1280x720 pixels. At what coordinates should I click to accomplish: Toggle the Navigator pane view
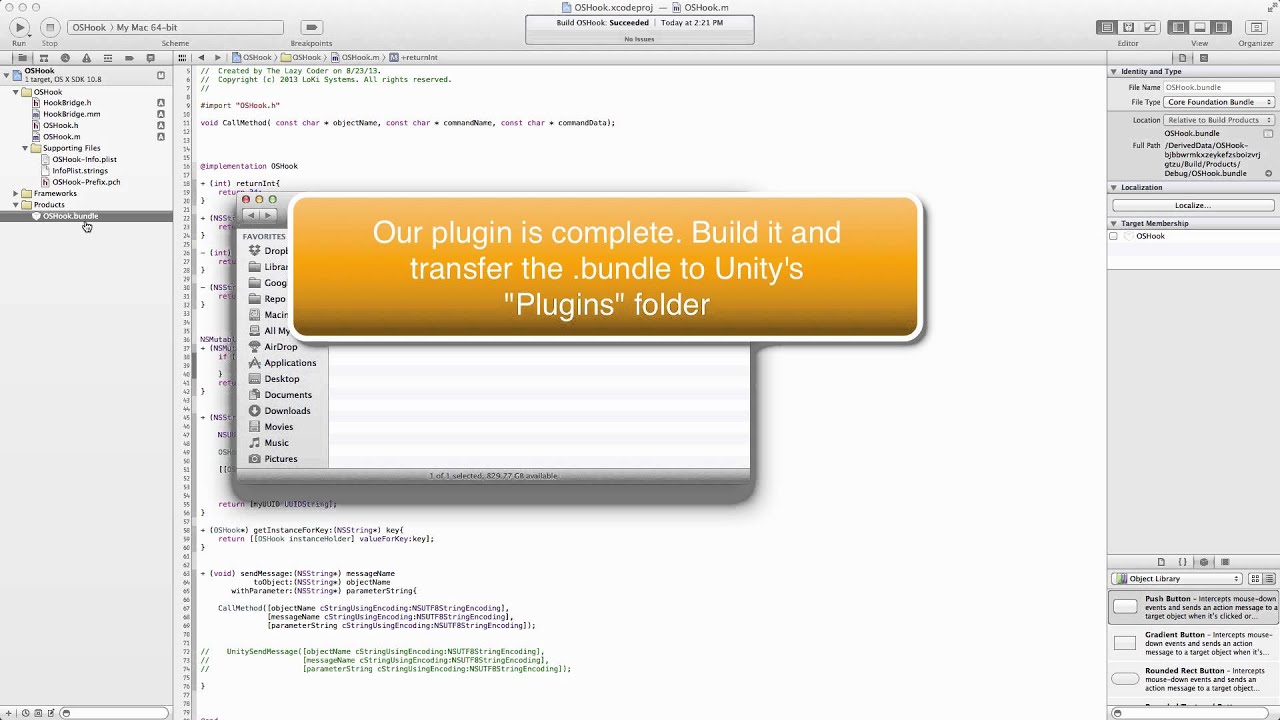coord(1178,28)
